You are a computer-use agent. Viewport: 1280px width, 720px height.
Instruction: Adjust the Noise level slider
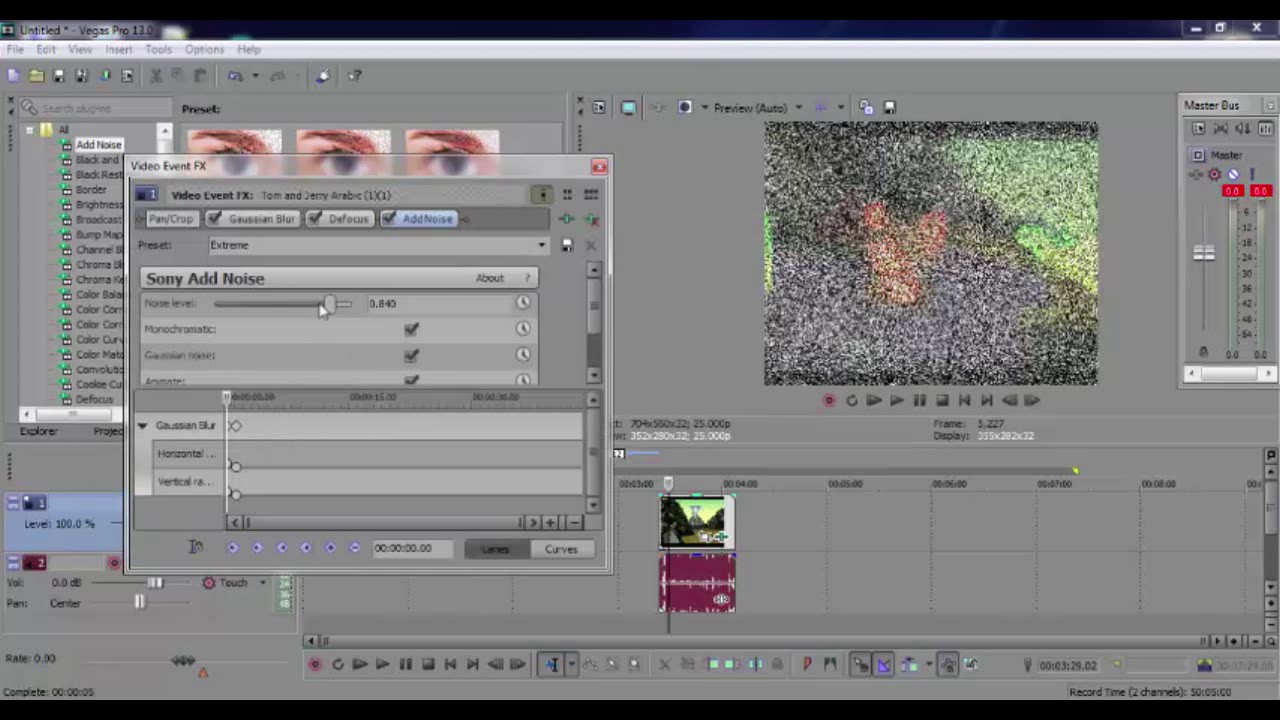329,303
